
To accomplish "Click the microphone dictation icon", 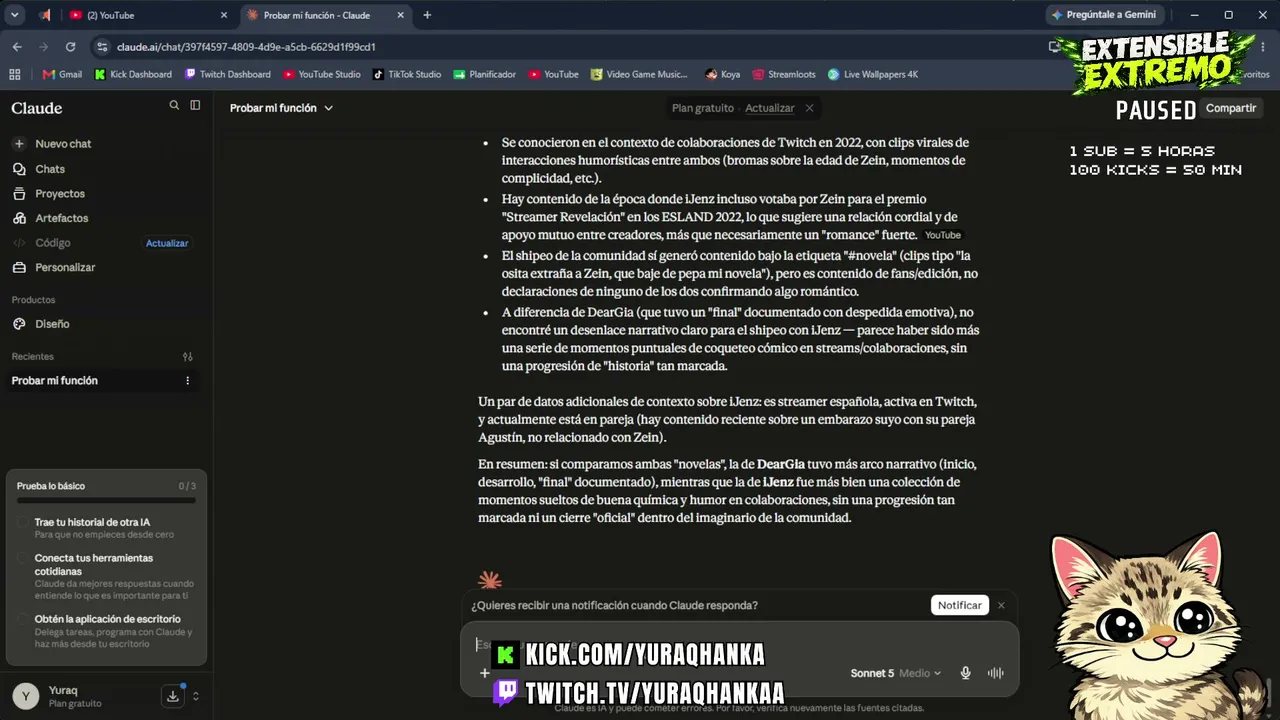I will pyautogui.click(x=965, y=673).
